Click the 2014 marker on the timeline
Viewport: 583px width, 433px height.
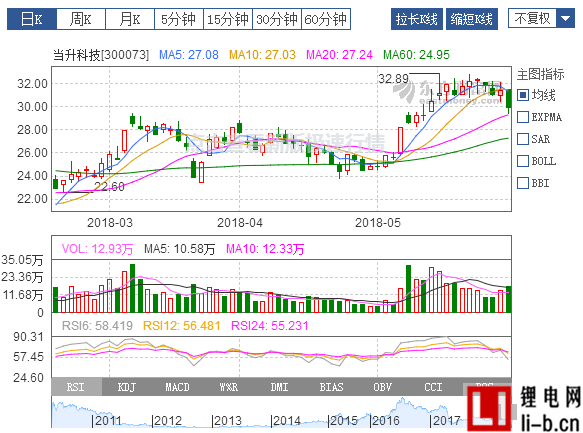point(286,421)
